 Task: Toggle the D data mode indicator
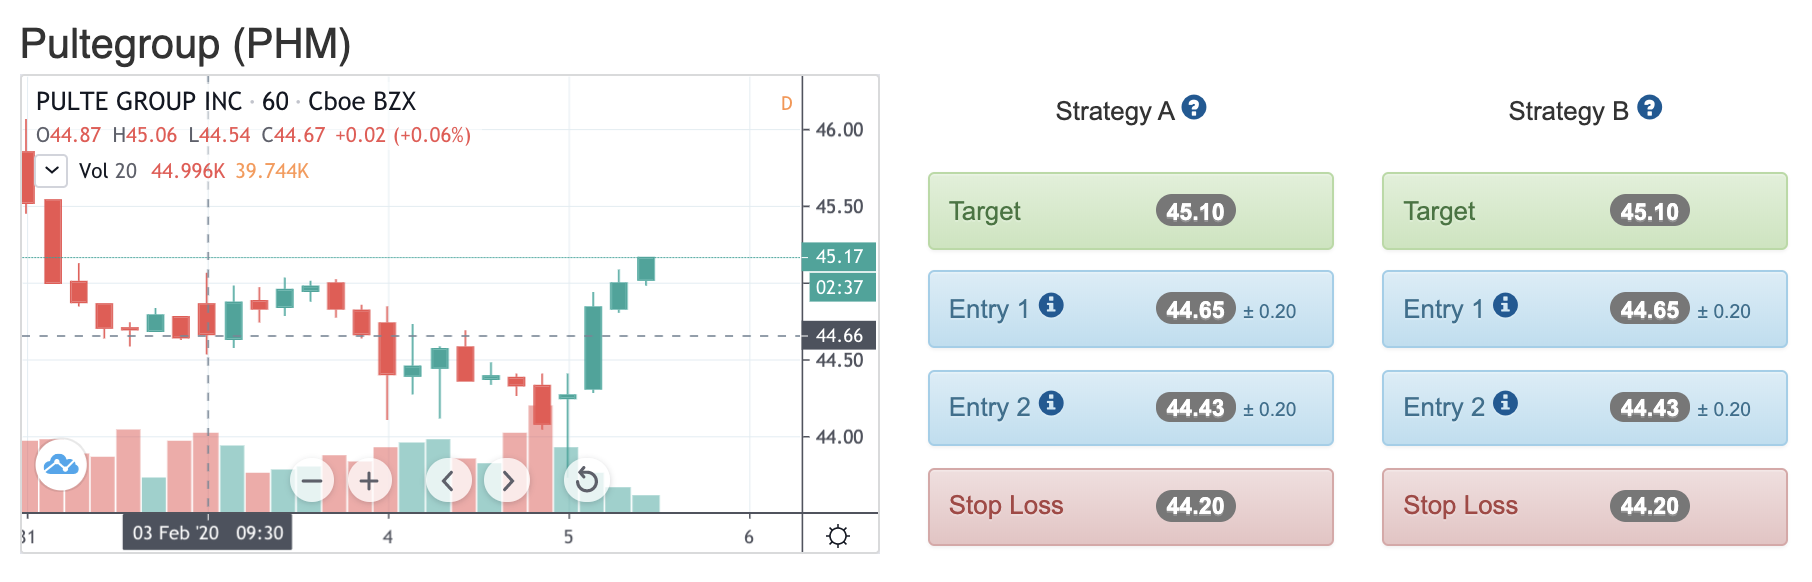(787, 104)
